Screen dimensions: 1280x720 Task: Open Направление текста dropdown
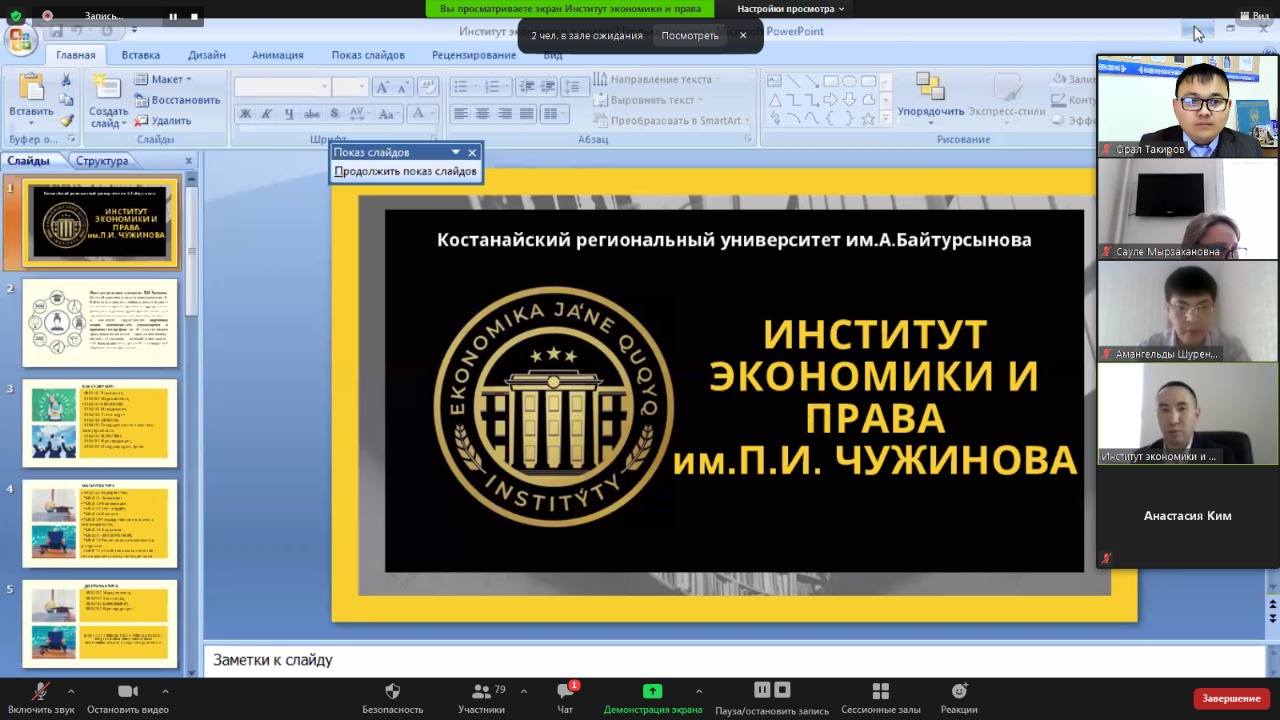[x=657, y=79]
